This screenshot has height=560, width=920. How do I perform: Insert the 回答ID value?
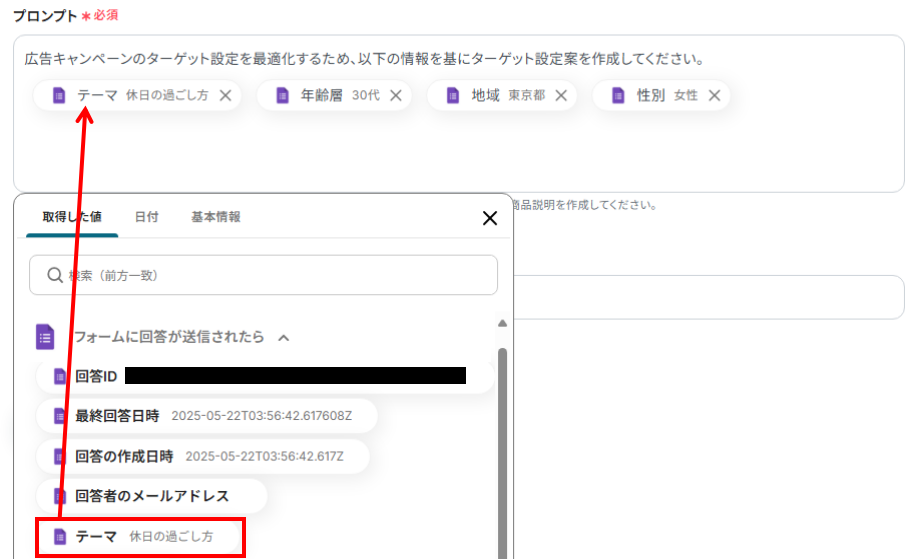click(x=265, y=376)
